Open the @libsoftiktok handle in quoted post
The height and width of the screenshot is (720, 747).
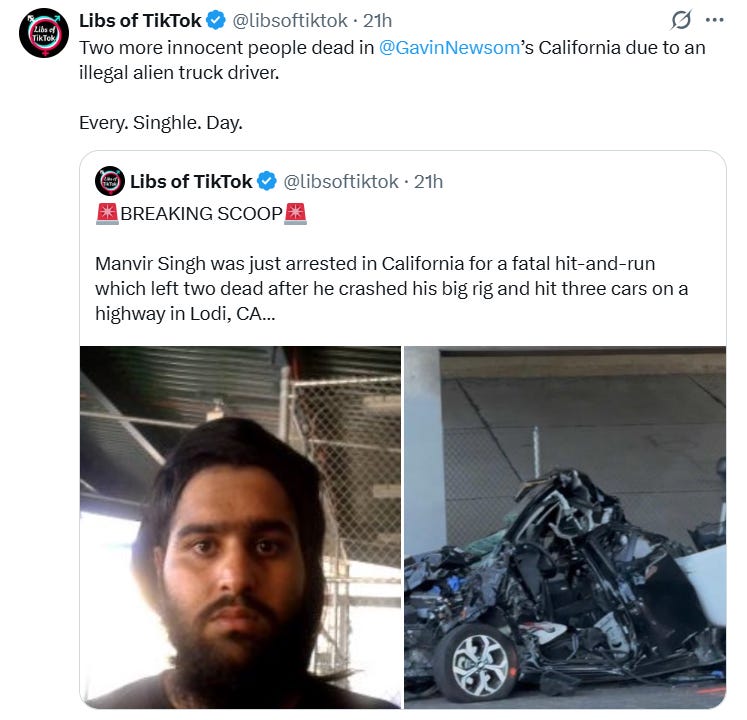pos(341,182)
